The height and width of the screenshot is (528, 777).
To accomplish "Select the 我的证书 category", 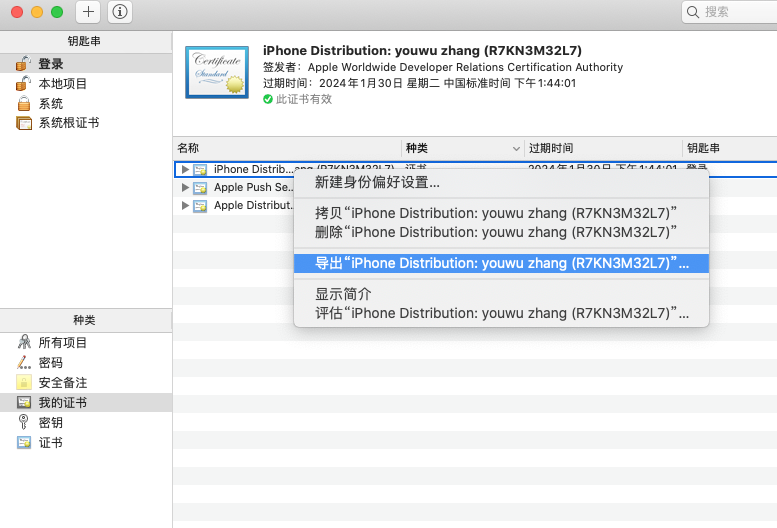I will pos(86,402).
